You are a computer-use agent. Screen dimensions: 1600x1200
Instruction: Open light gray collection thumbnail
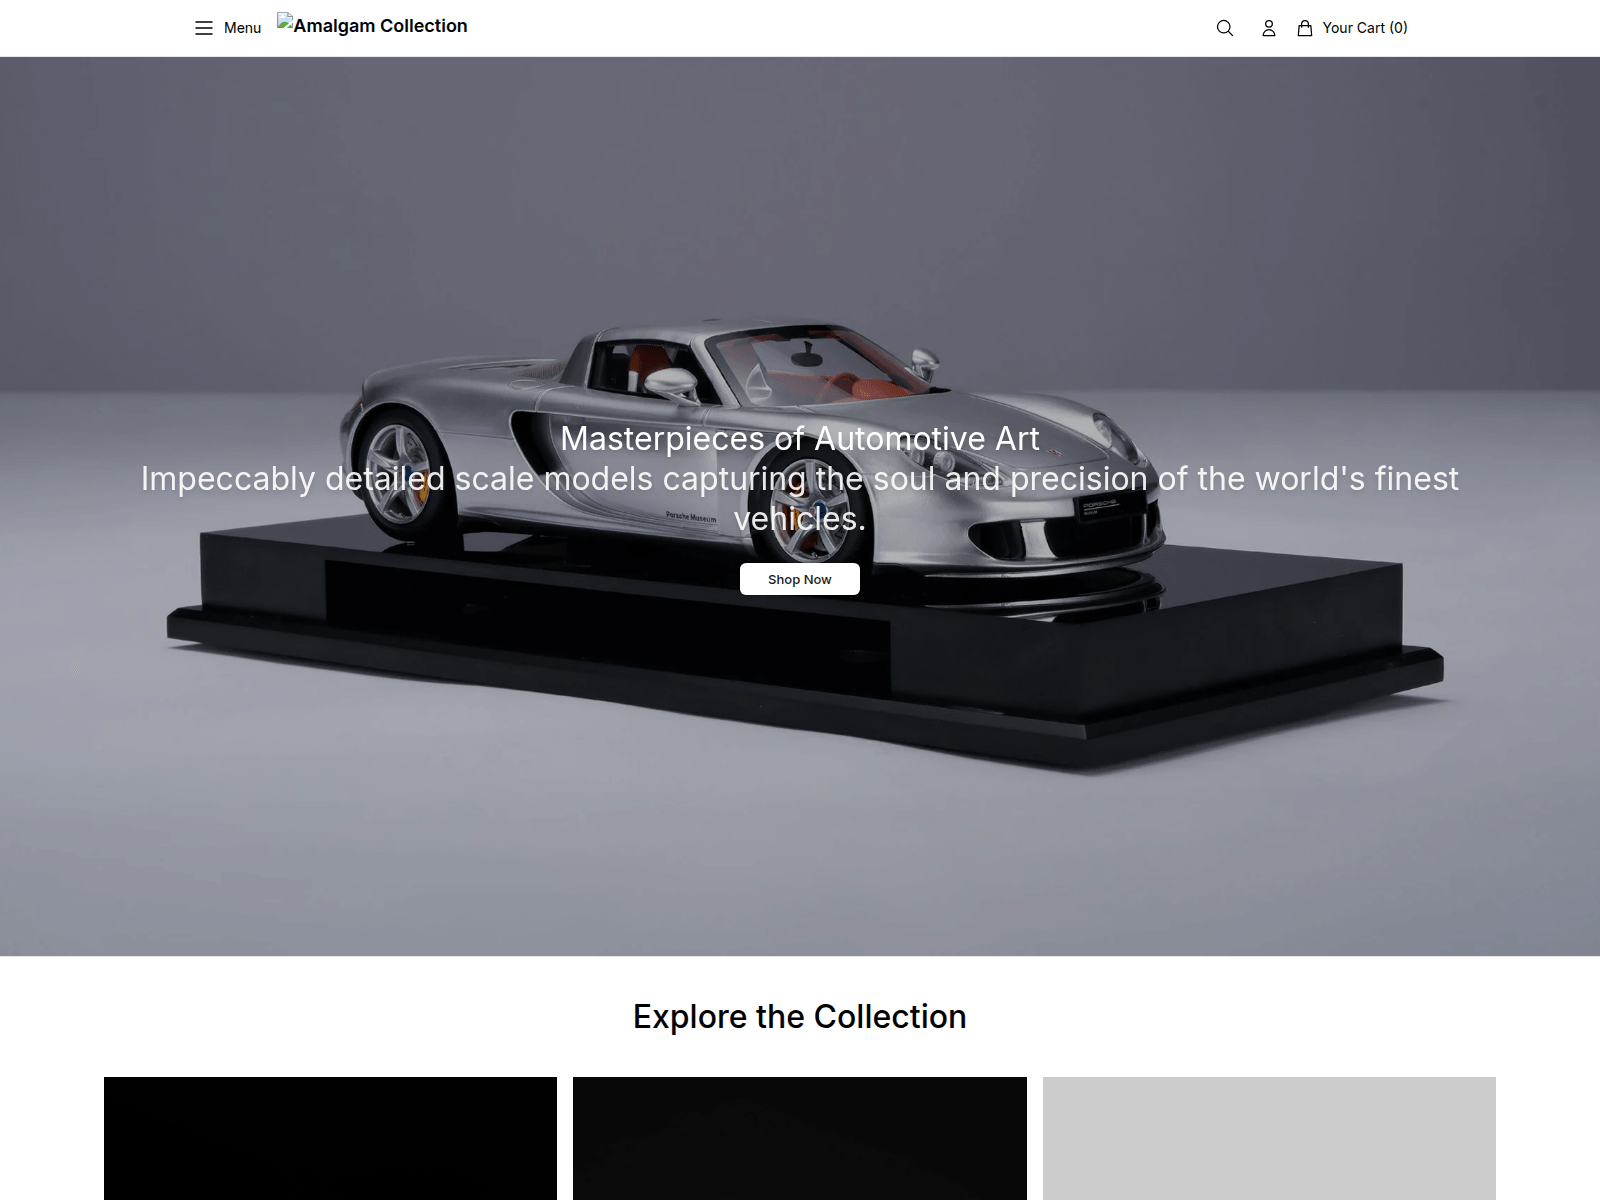1269,1138
